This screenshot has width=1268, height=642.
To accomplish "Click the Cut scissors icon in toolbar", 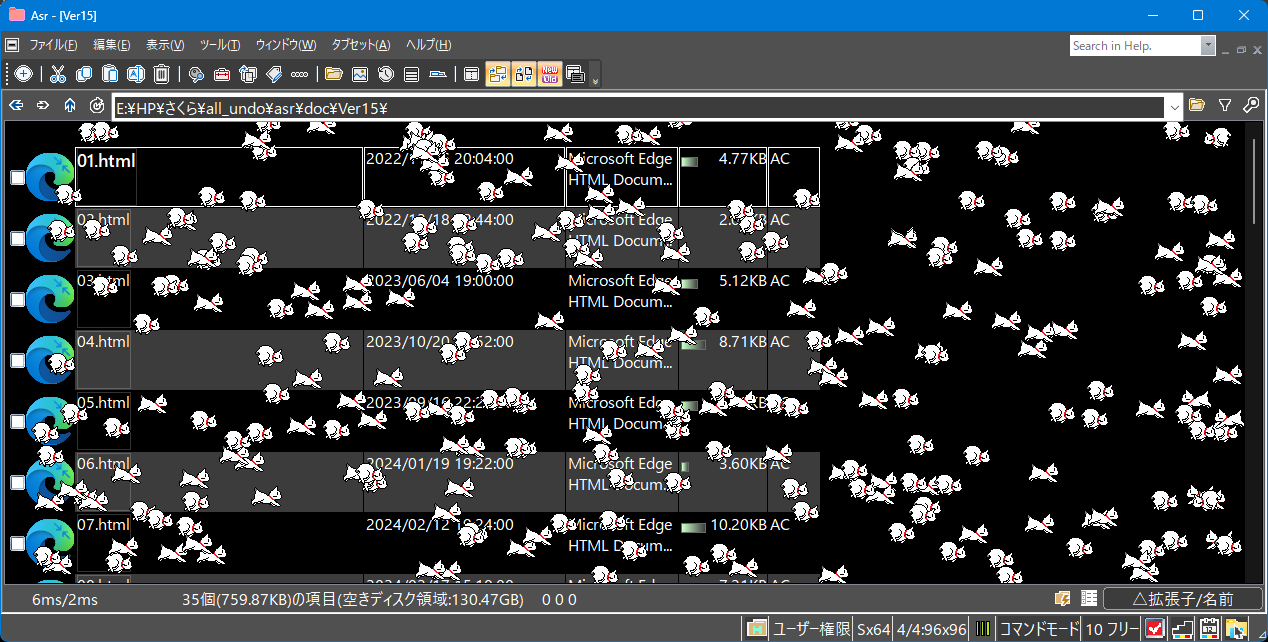I will pyautogui.click(x=58, y=74).
